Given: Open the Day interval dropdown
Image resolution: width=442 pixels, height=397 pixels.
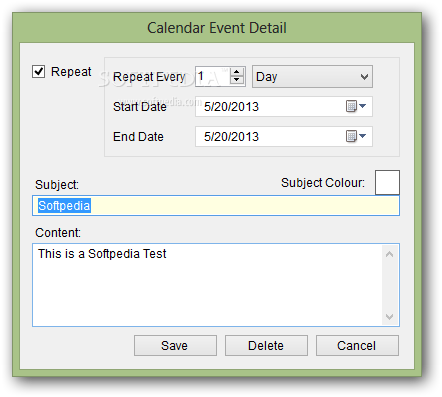Looking at the screenshot, I should (312, 77).
